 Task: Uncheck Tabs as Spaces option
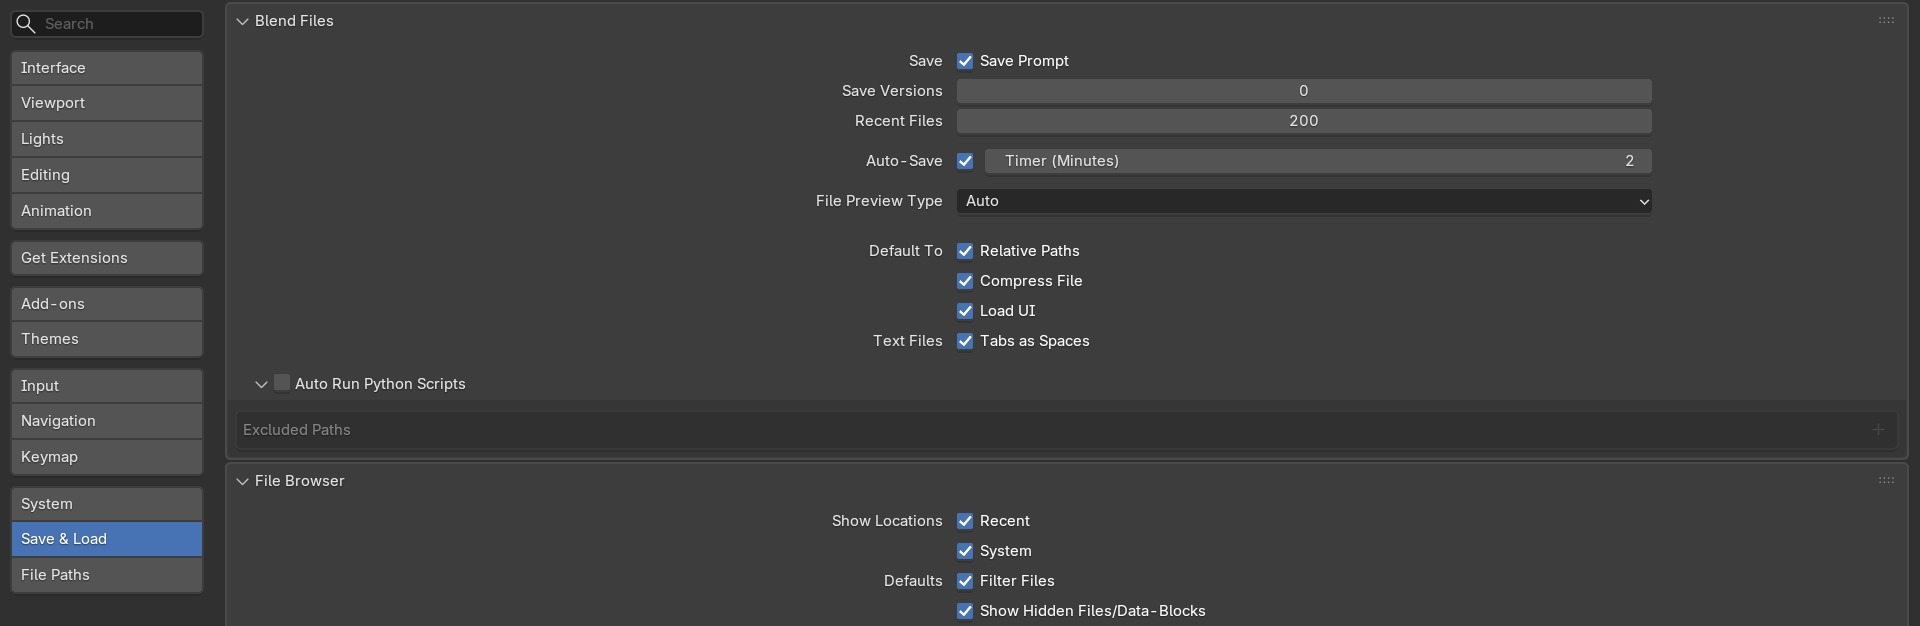pos(965,341)
